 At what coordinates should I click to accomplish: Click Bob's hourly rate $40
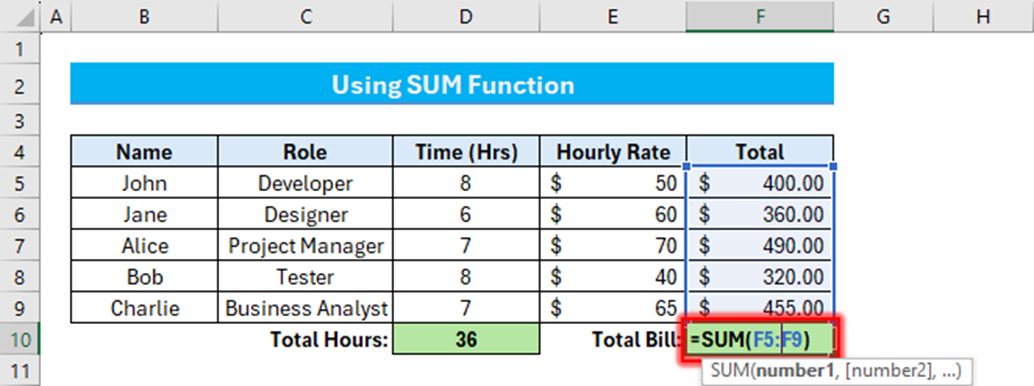coord(613,276)
